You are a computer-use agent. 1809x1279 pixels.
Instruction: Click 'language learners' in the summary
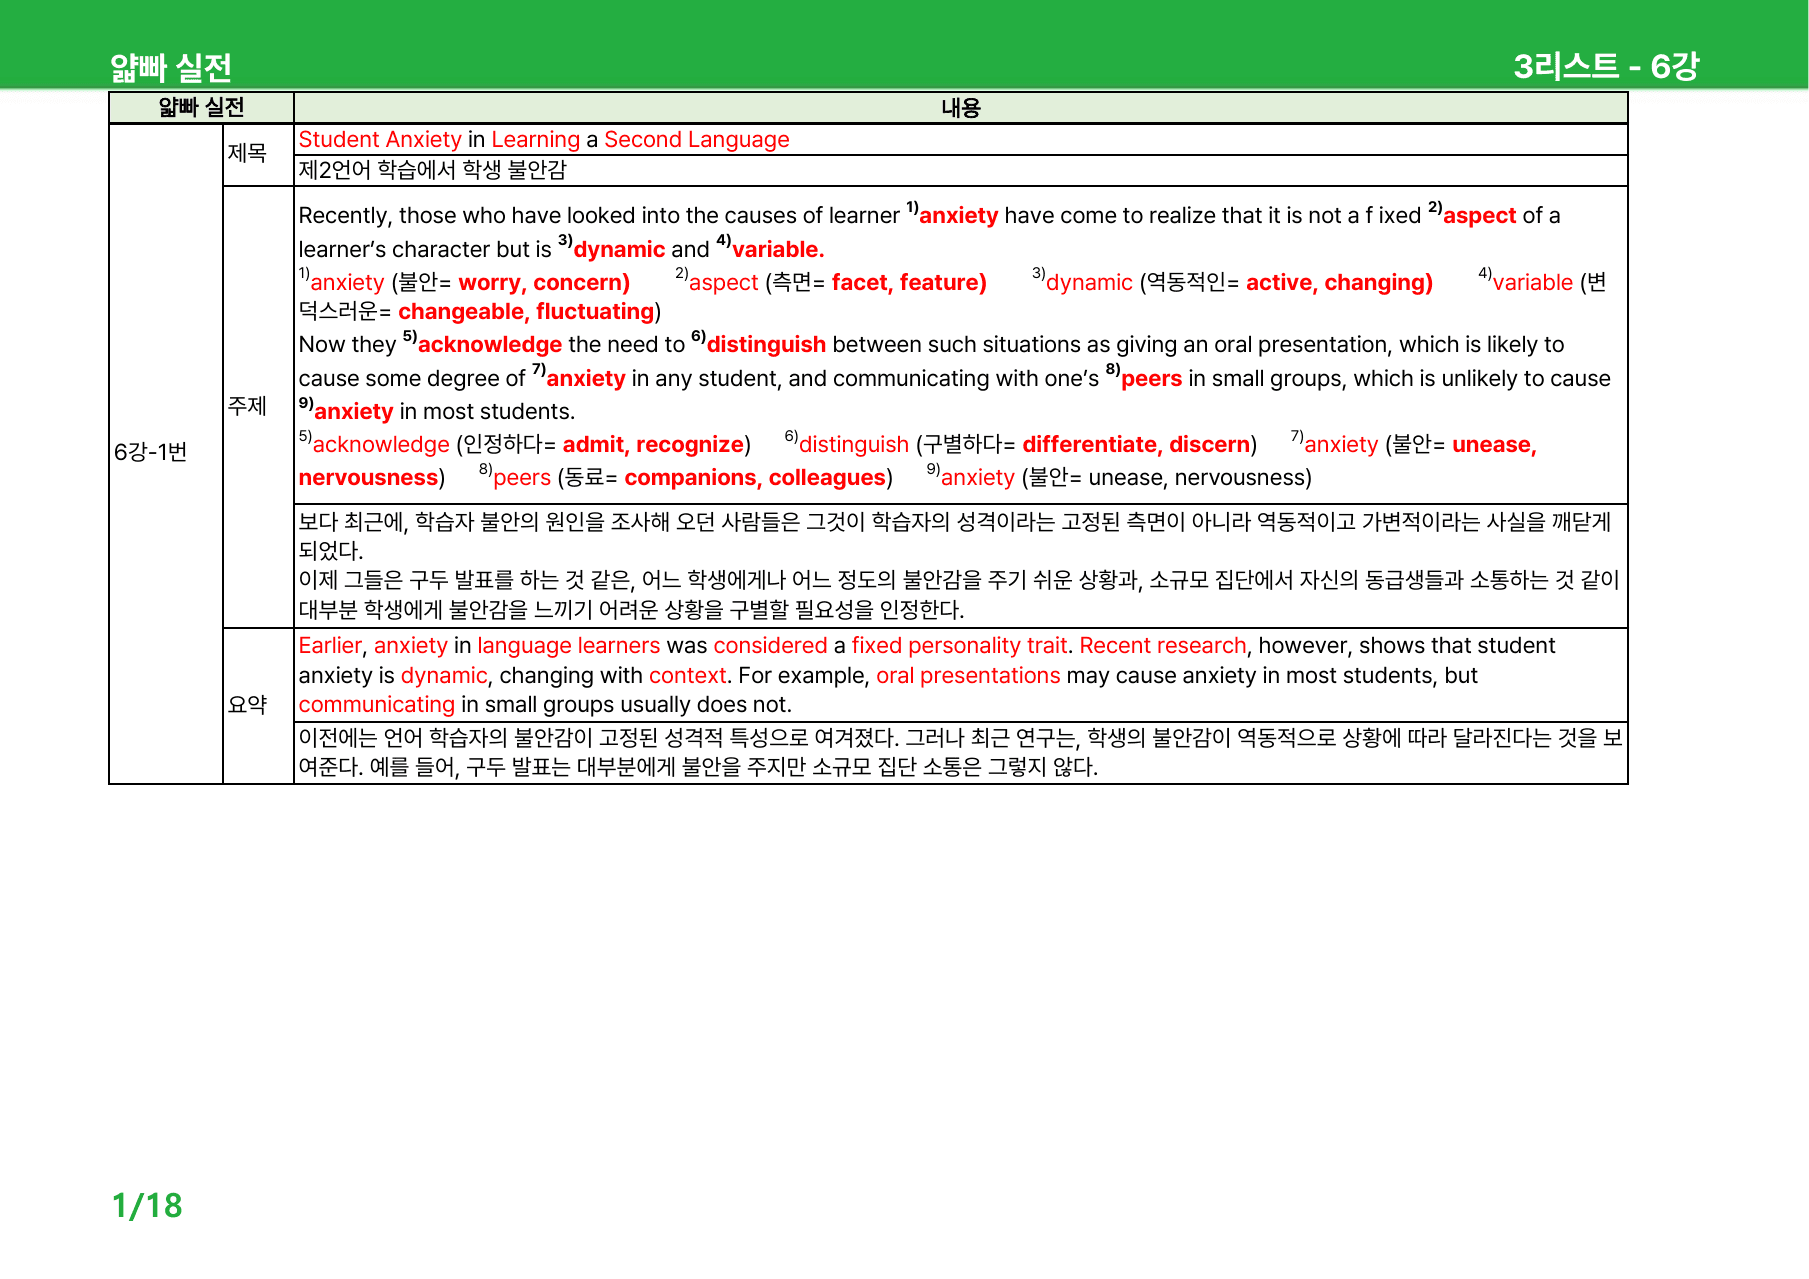[569, 646]
